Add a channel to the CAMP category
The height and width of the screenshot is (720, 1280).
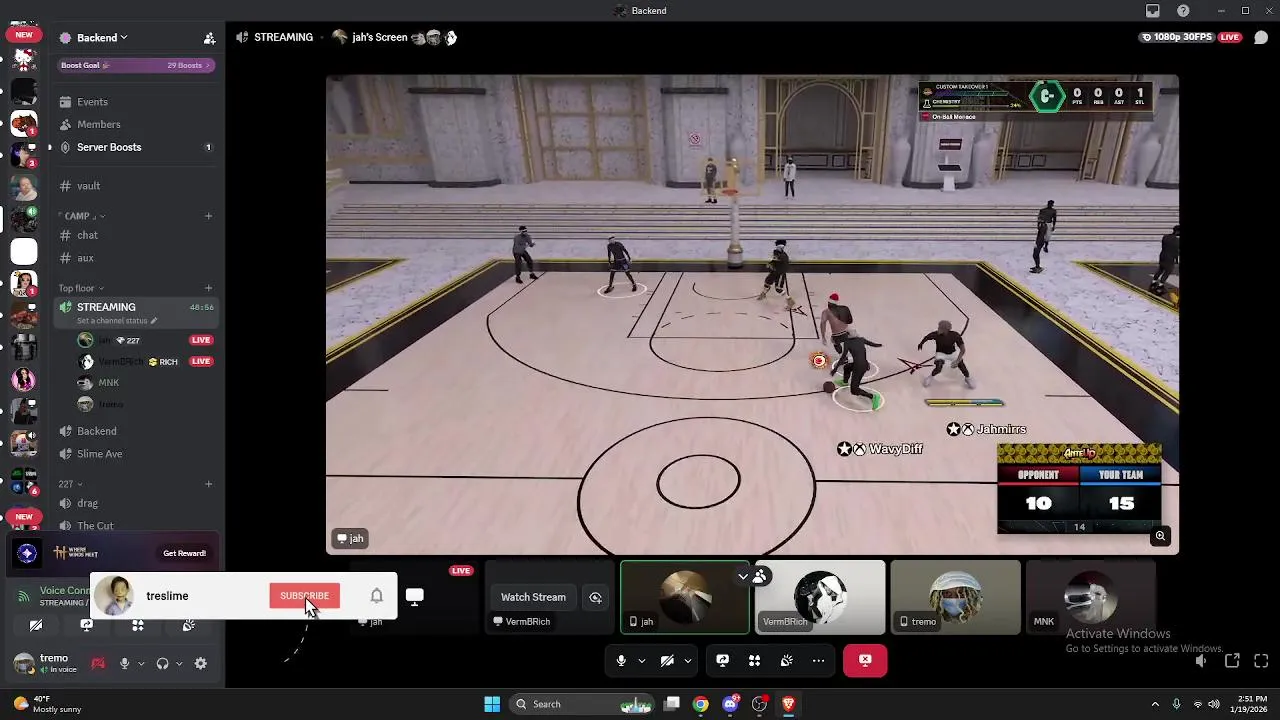[208, 216]
